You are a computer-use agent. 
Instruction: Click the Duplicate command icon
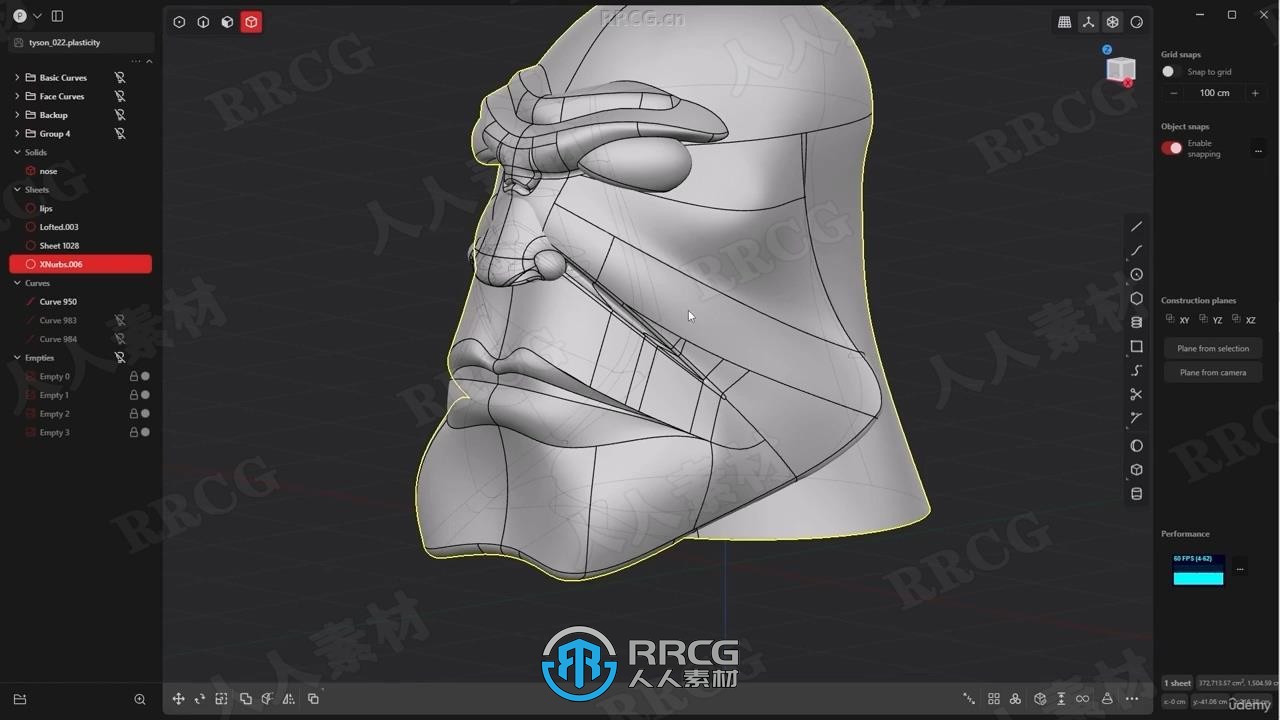(x=313, y=699)
